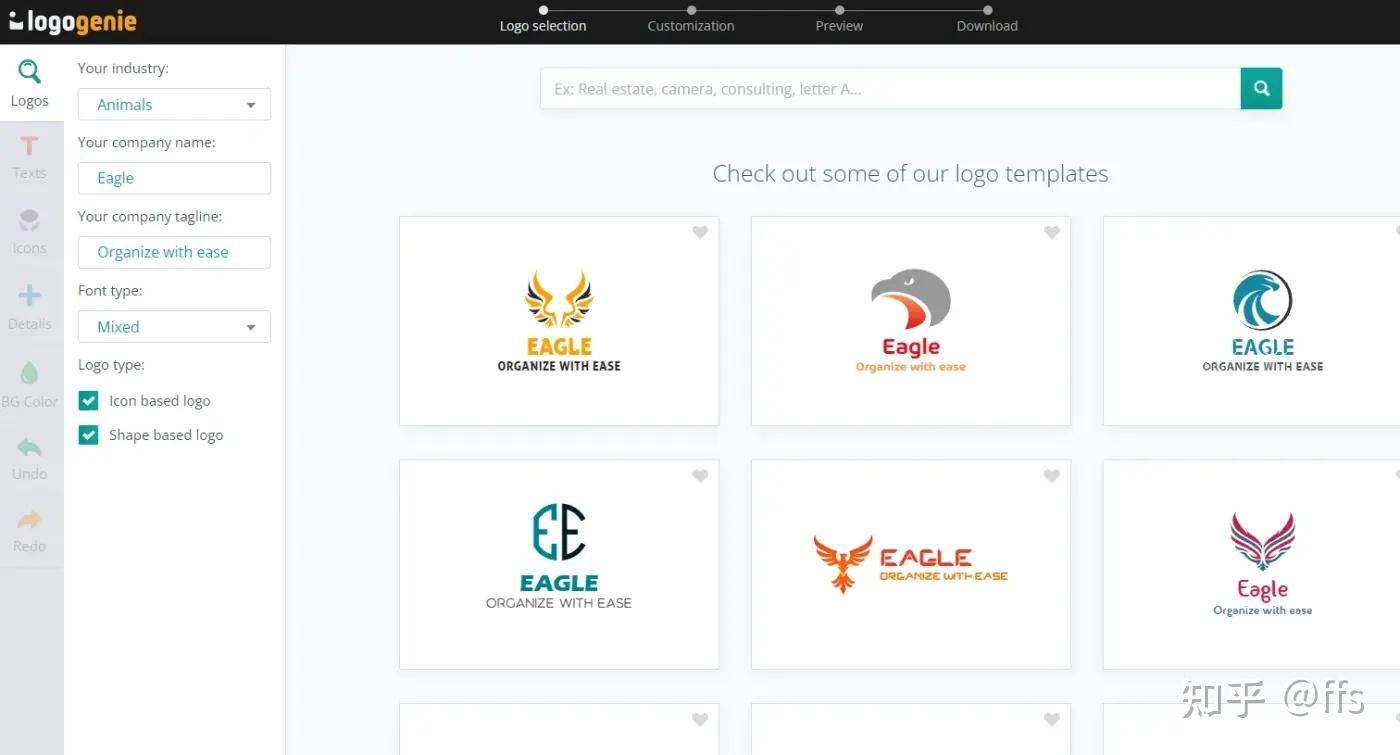
Task: Toggle Icon based logo checkbox
Action: (x=88, y=401)
